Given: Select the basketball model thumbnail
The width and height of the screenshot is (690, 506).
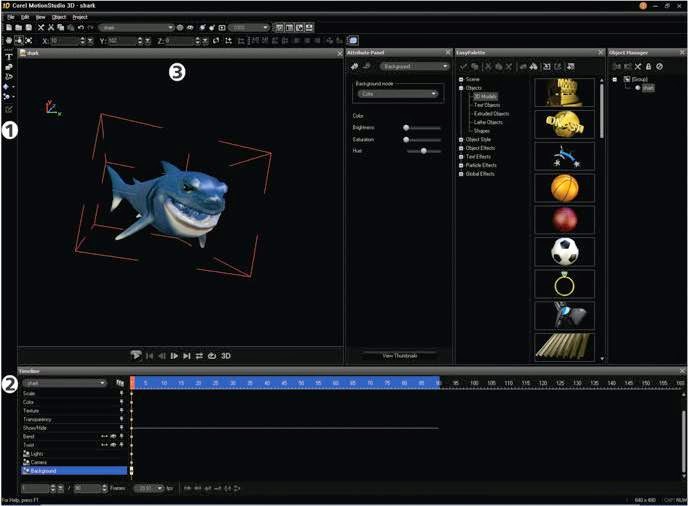Looking at the screenshot, I should coord(565,188).
